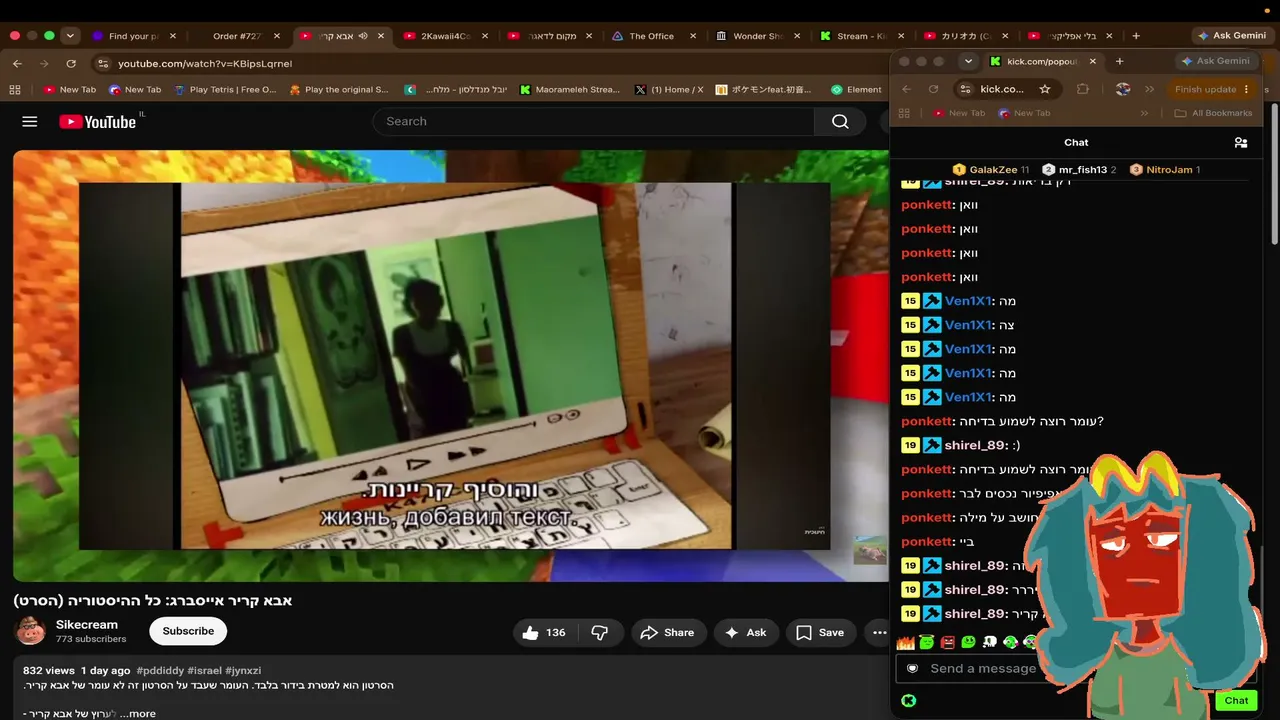The image size is (1280, 720).
Task: Open the Sikecream channel name link
Action: point(87,625)
